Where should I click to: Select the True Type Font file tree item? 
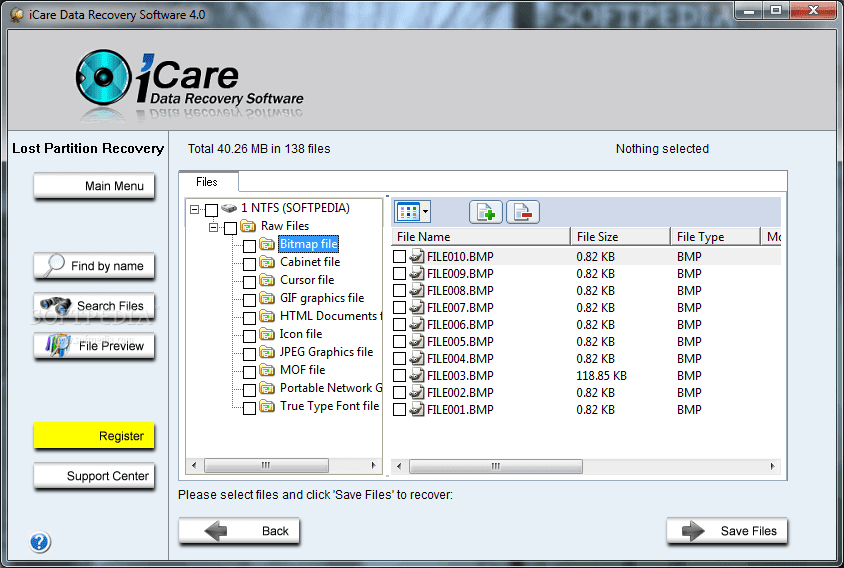329,406
